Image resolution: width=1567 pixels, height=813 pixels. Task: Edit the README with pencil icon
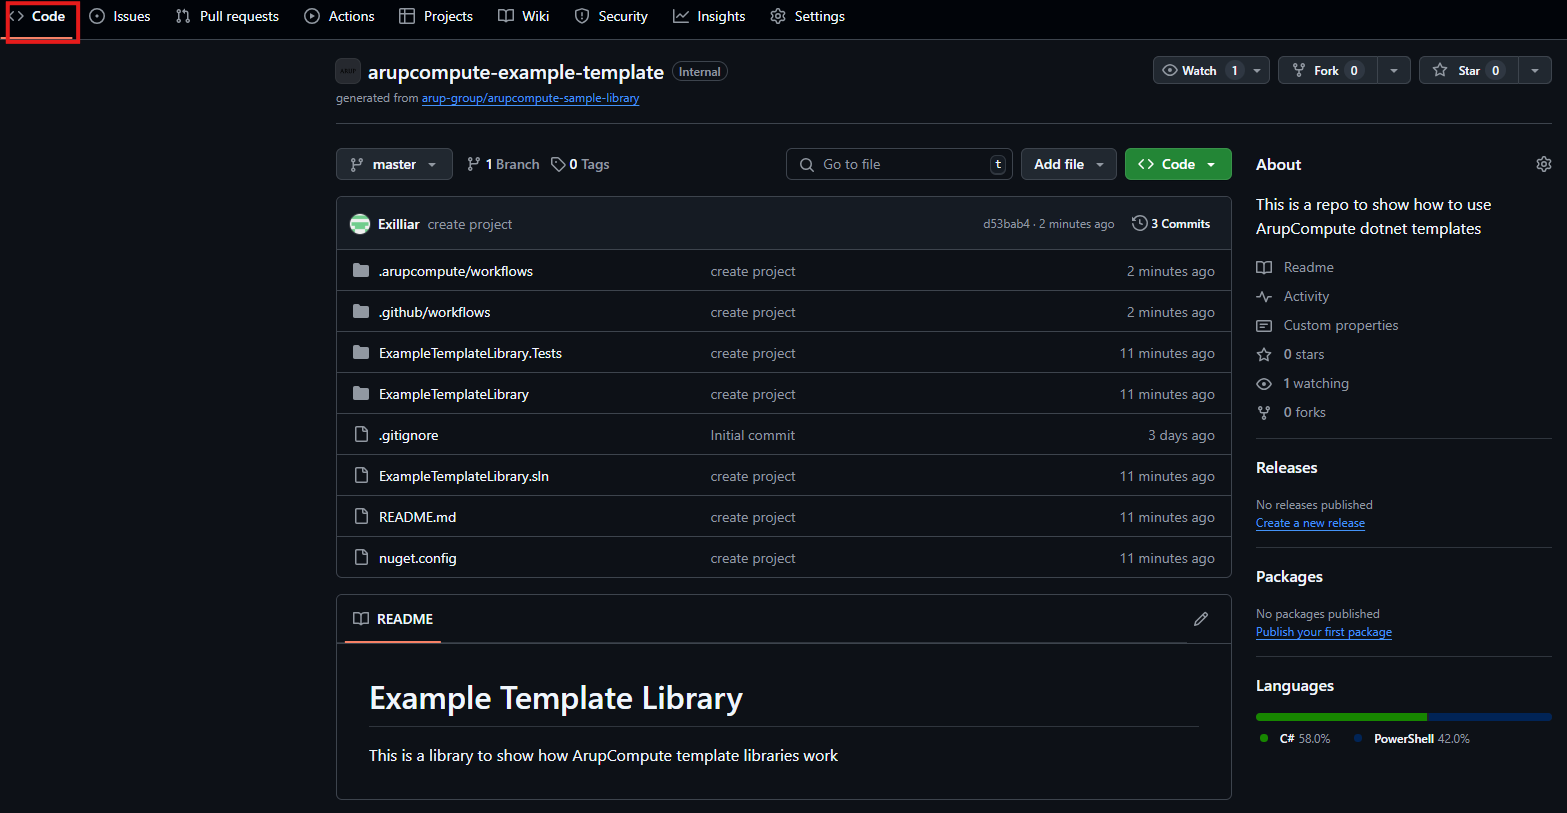1201,619
